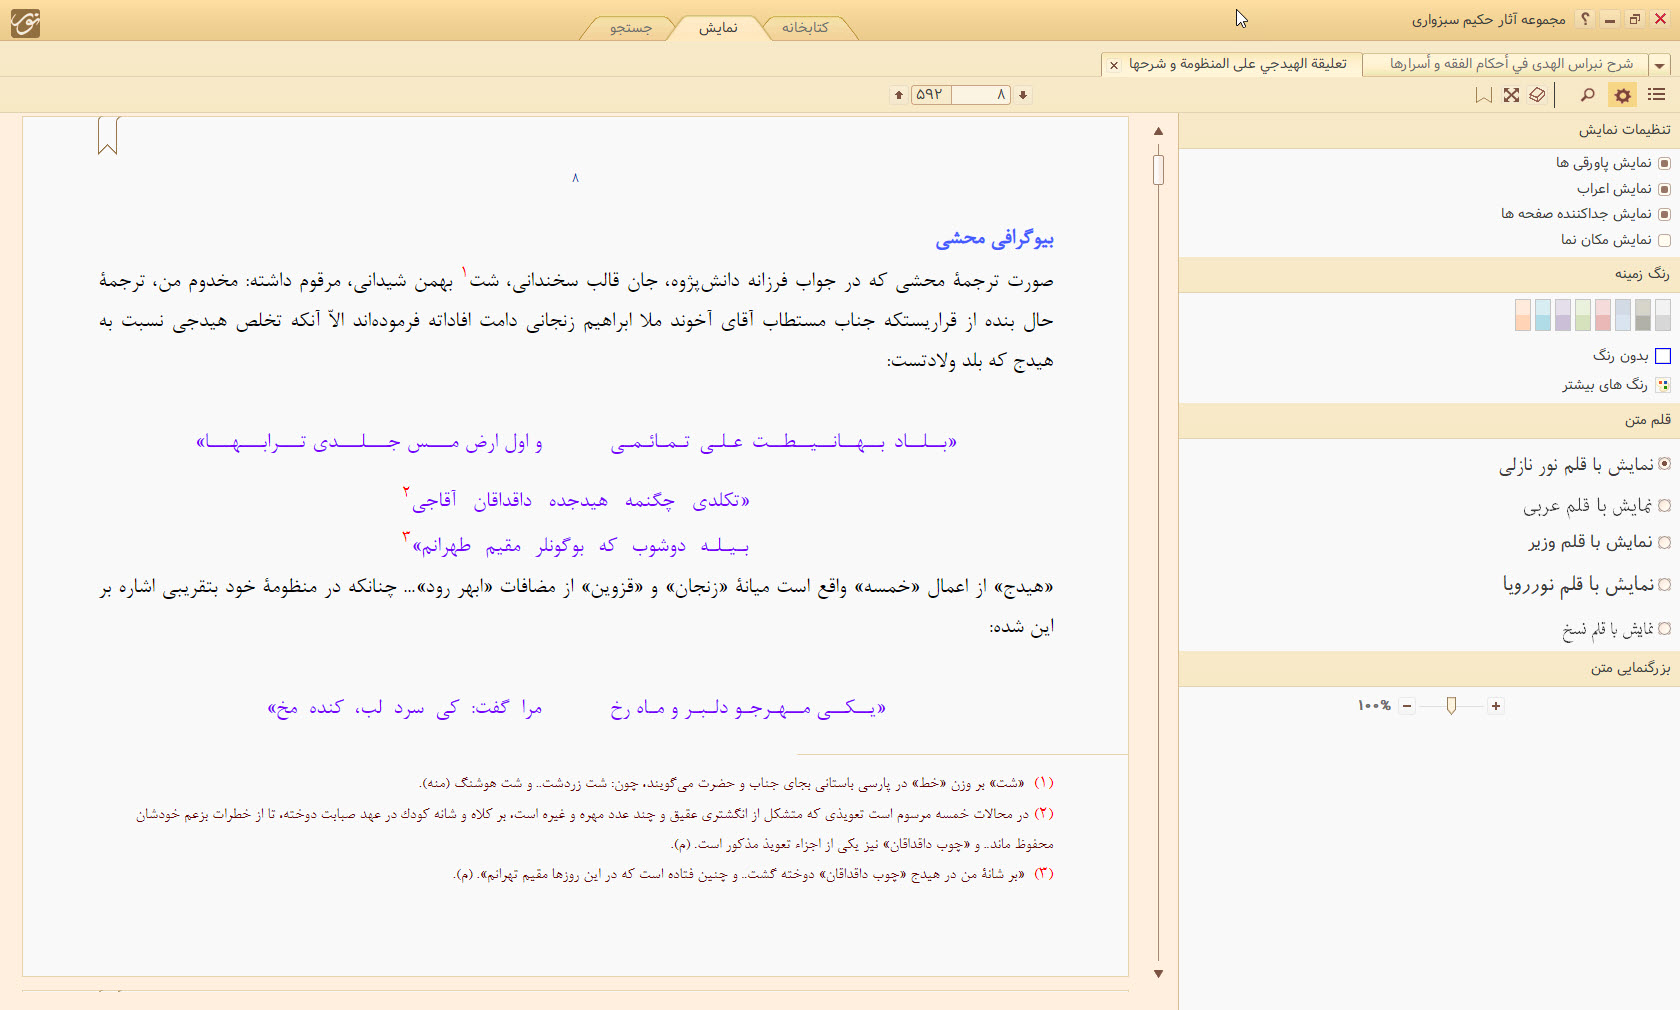1680x1010 pixels.
Task: Click the text zoom slider handle
Action: point(1451,706)
